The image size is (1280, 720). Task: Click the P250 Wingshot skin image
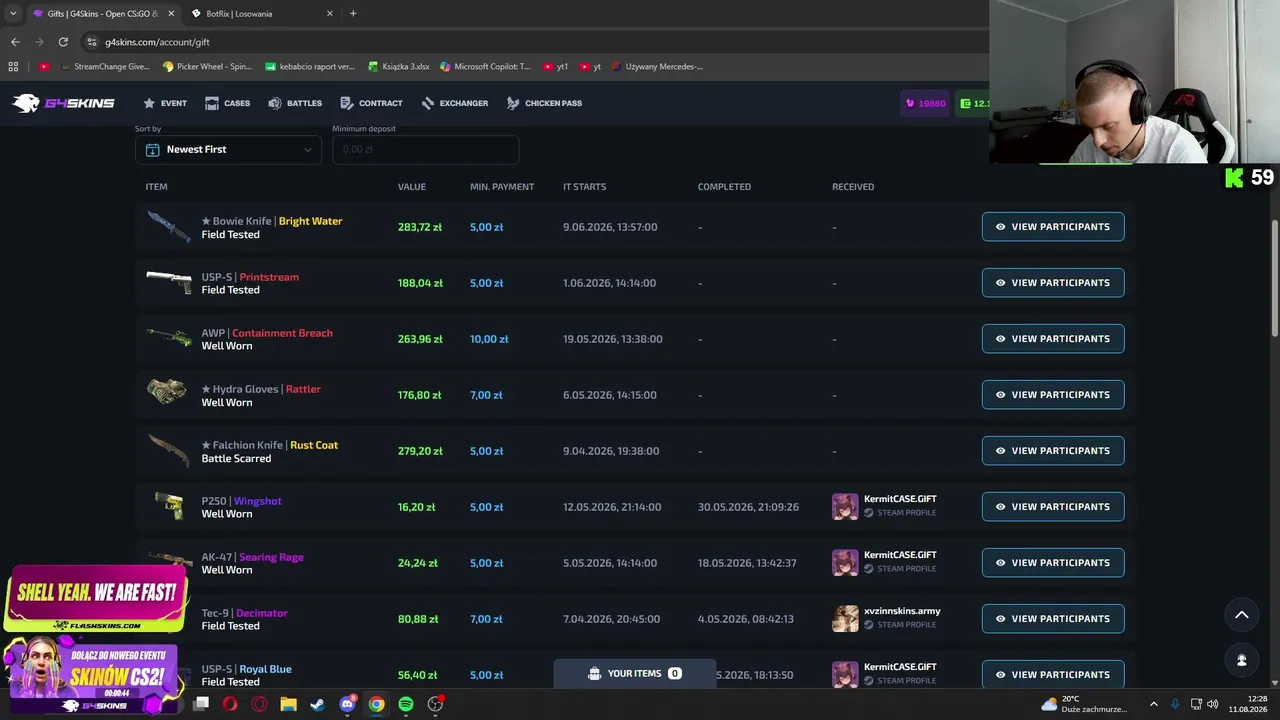(x=168, y=506)
